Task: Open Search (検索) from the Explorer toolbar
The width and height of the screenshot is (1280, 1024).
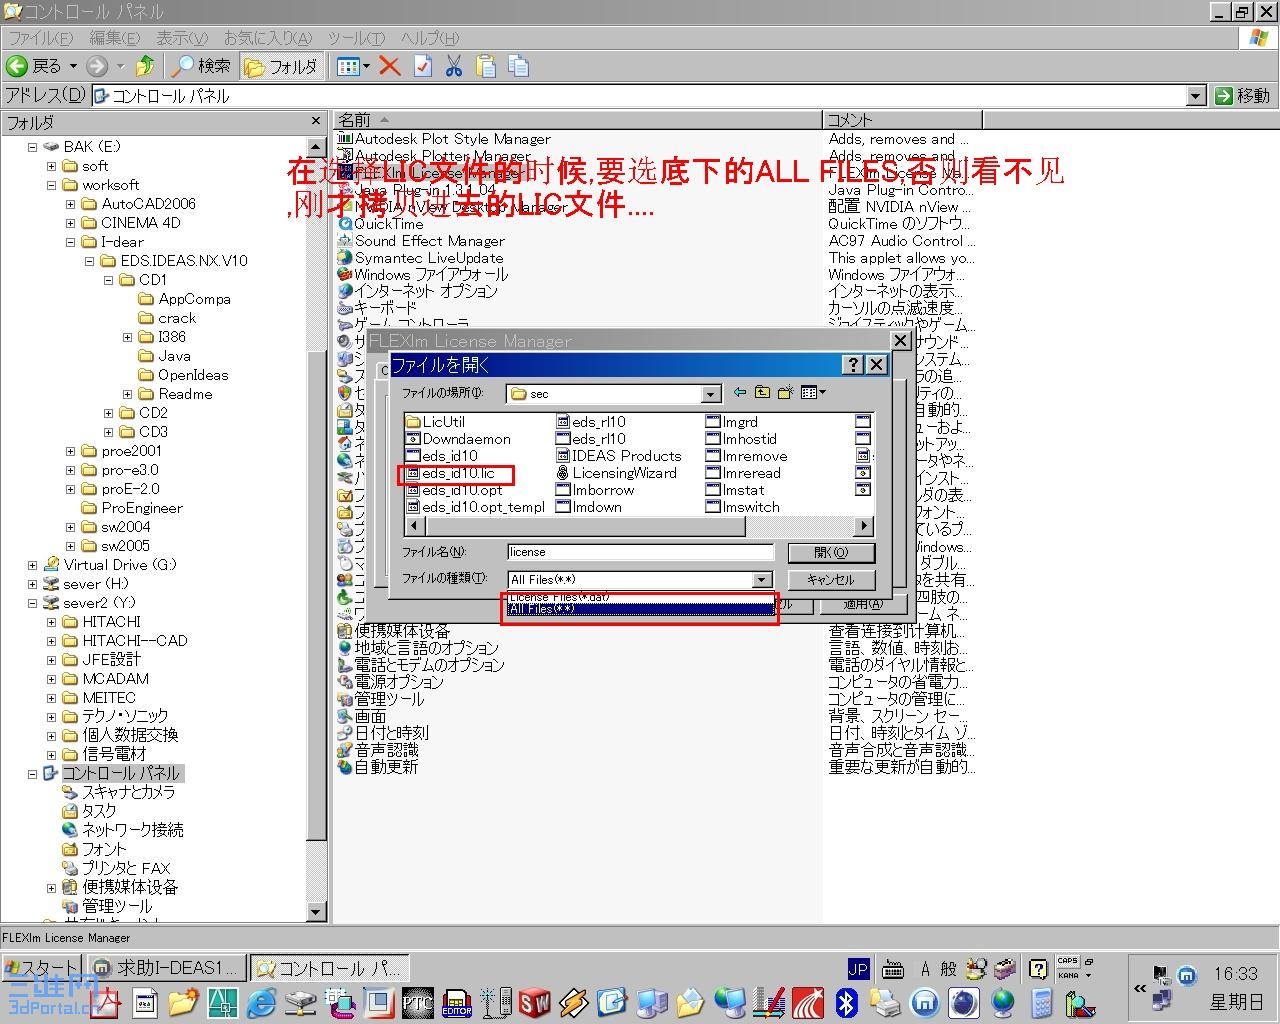Action: 202,67
